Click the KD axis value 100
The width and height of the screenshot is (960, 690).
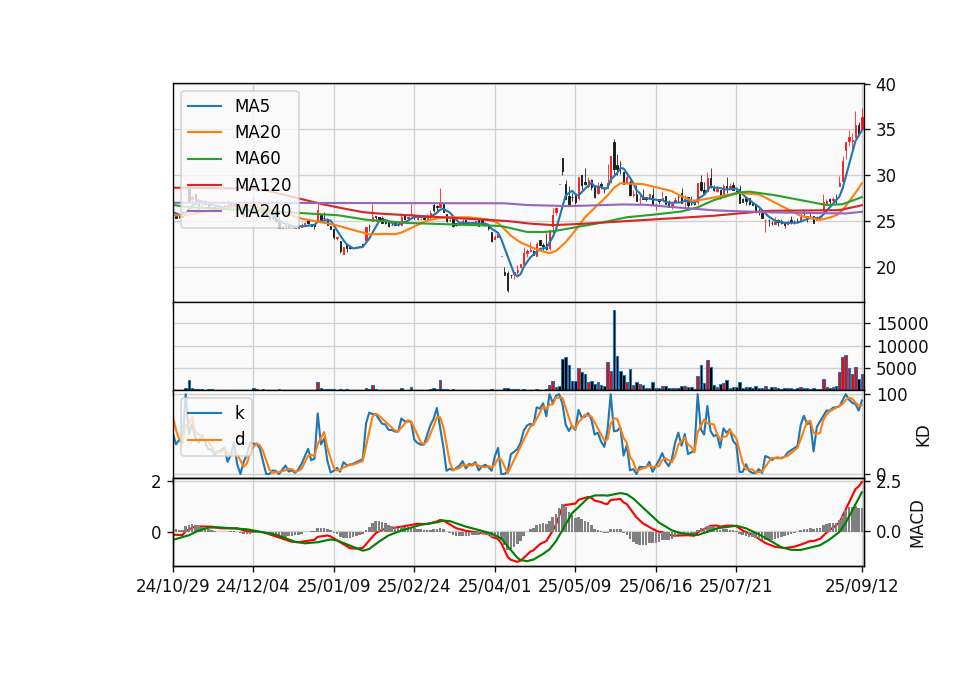(892, 395)
